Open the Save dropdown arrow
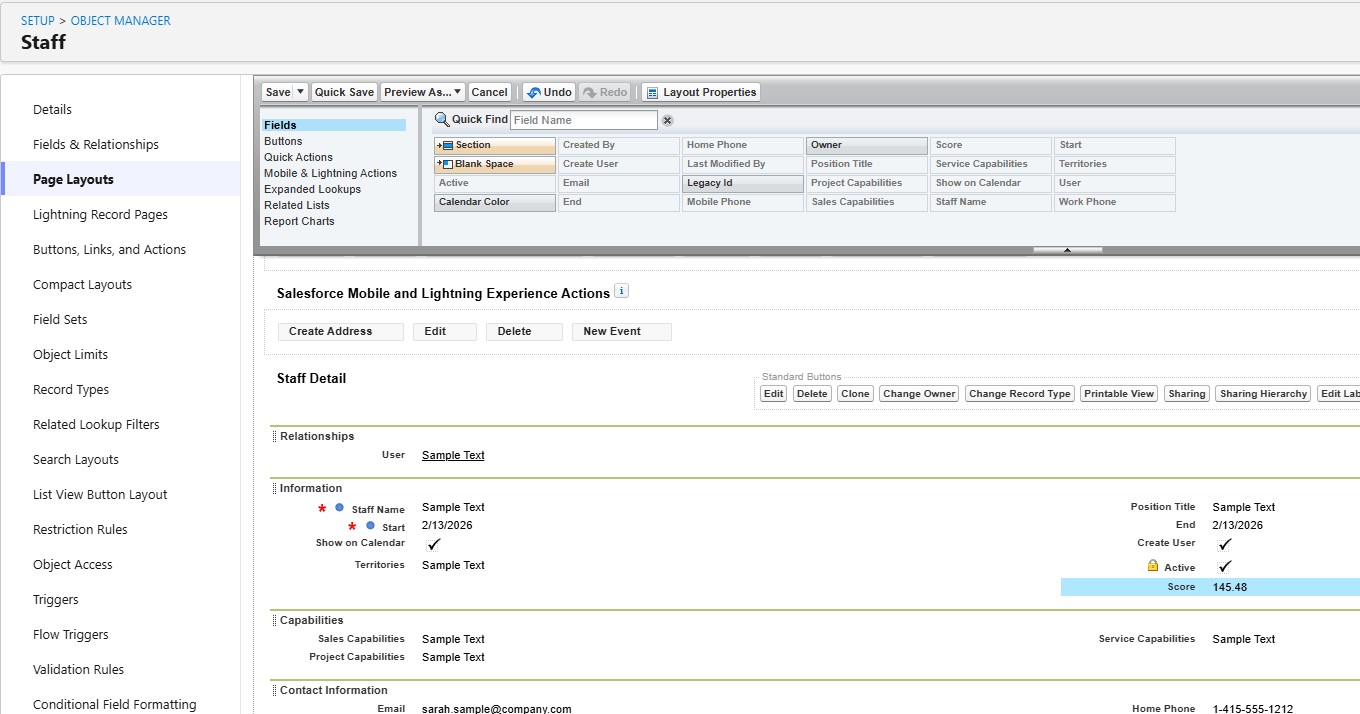 pos(300,92)
